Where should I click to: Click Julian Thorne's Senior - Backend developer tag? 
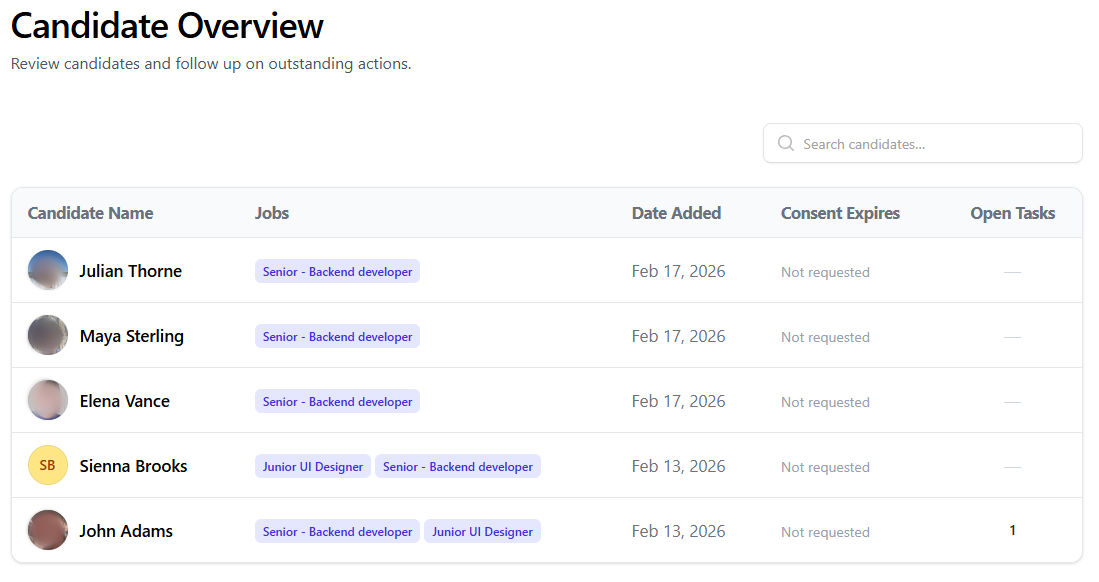[x=337, y=271]
